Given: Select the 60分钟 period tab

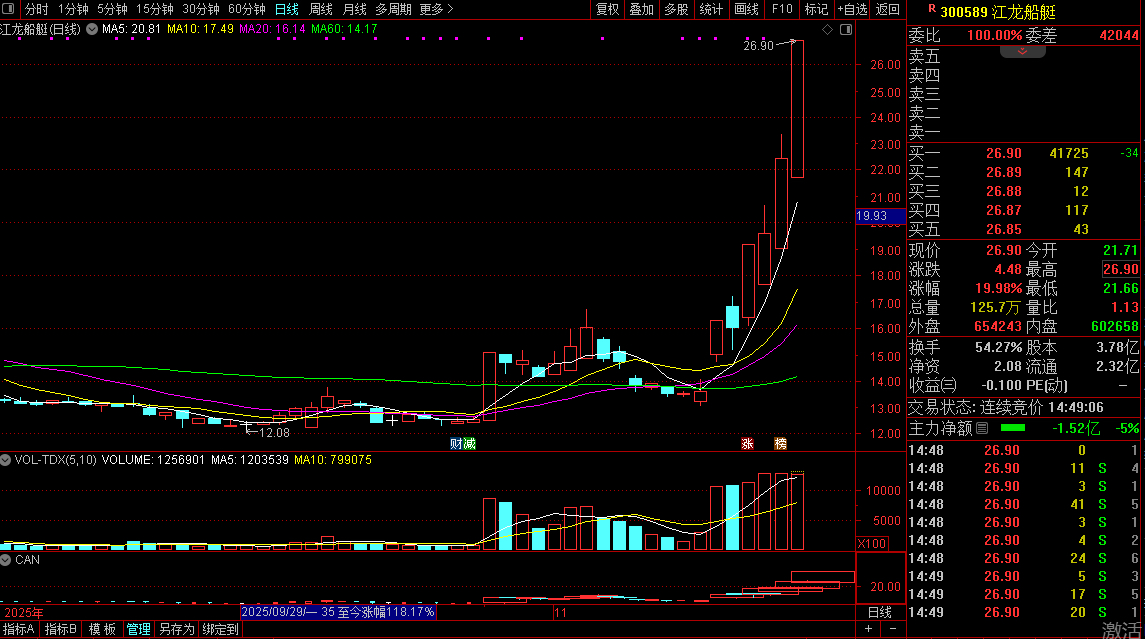Looking at the screenshot, I should [247, 9].
